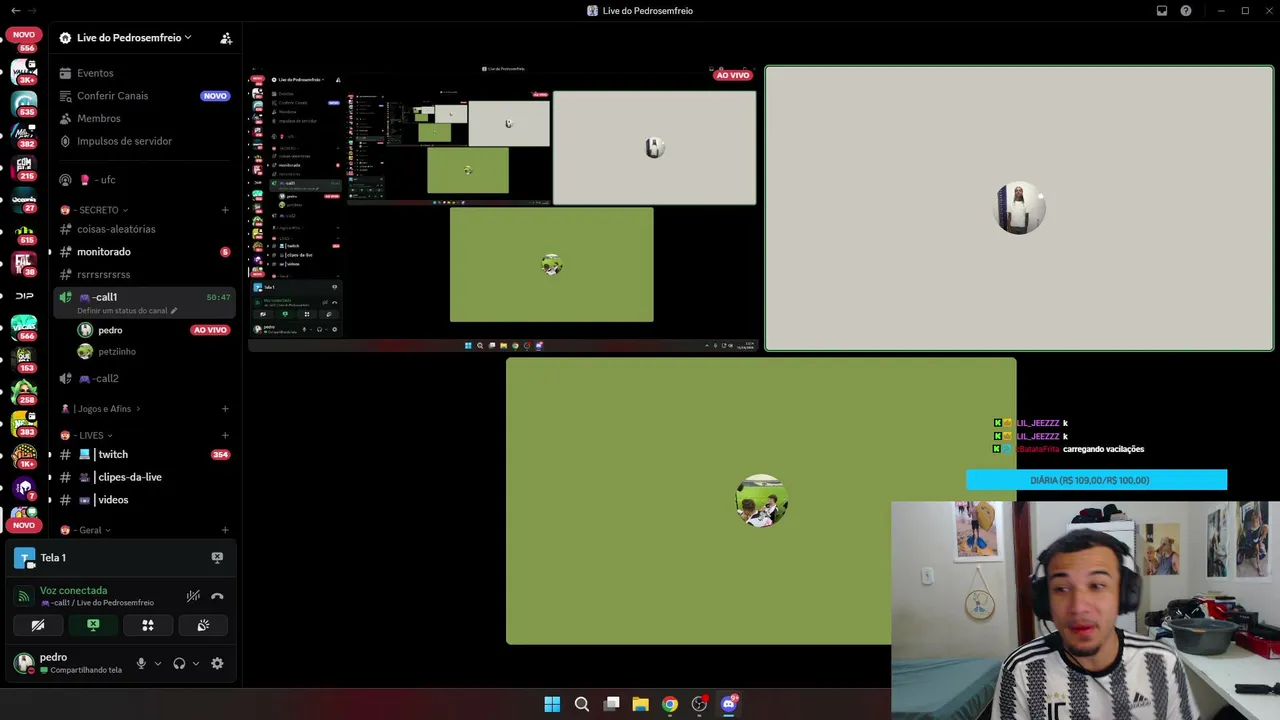Open the activities button

pos(148,625)
